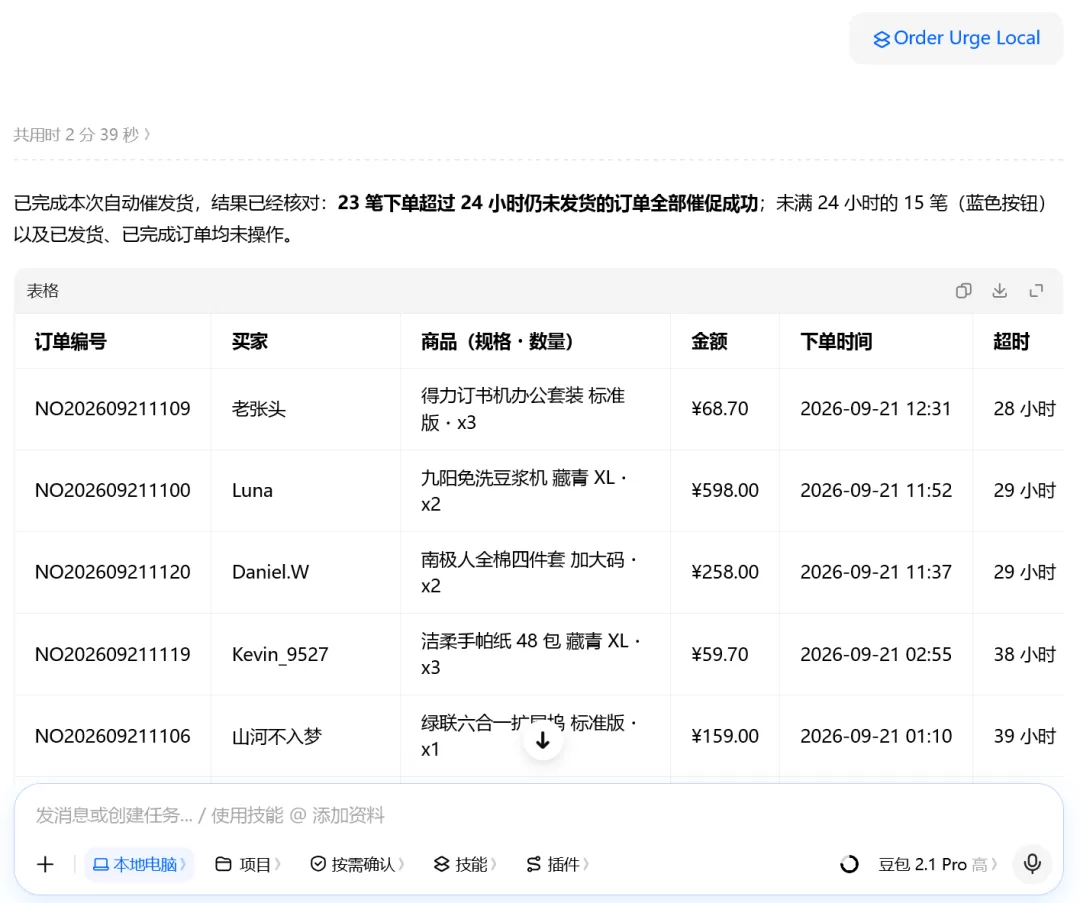1080x903 pixels.
Task: Expand the elapsed time 共用时 2 分 39 秒 details
Action: (x=82, y=134)
